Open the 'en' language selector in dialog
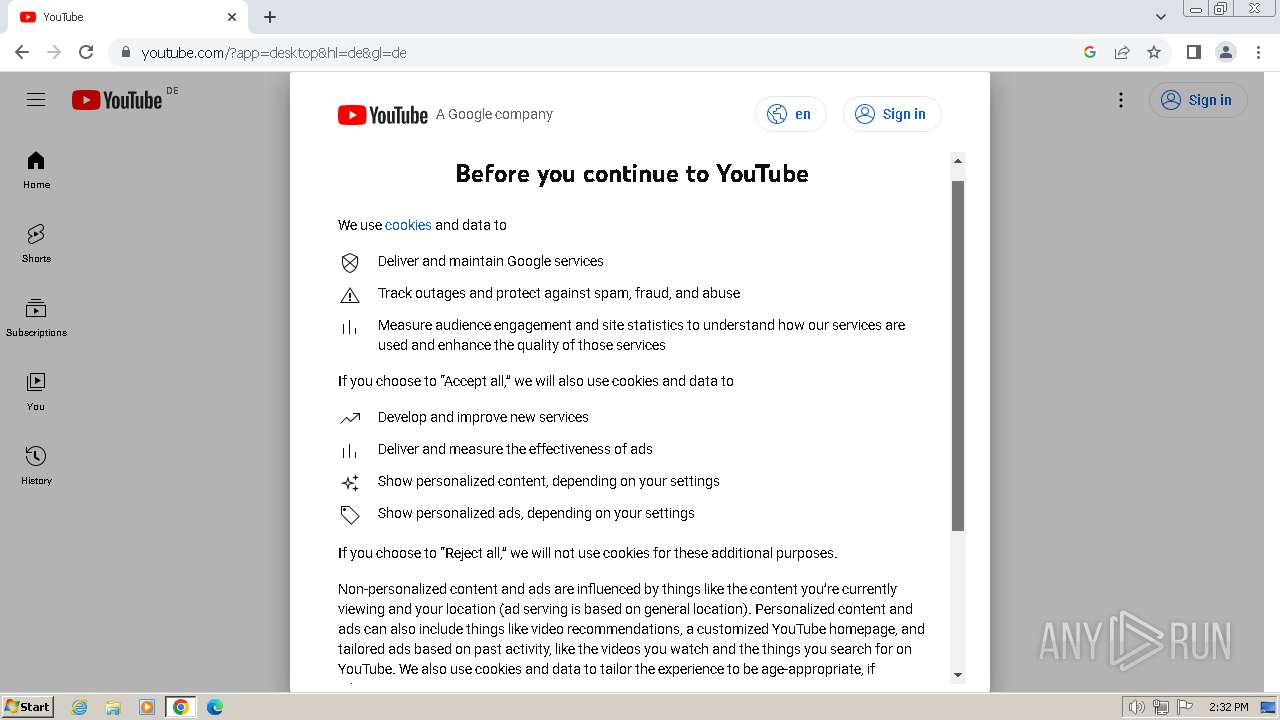The height and width of the screenshot is (720, 1280). point(790,114)
